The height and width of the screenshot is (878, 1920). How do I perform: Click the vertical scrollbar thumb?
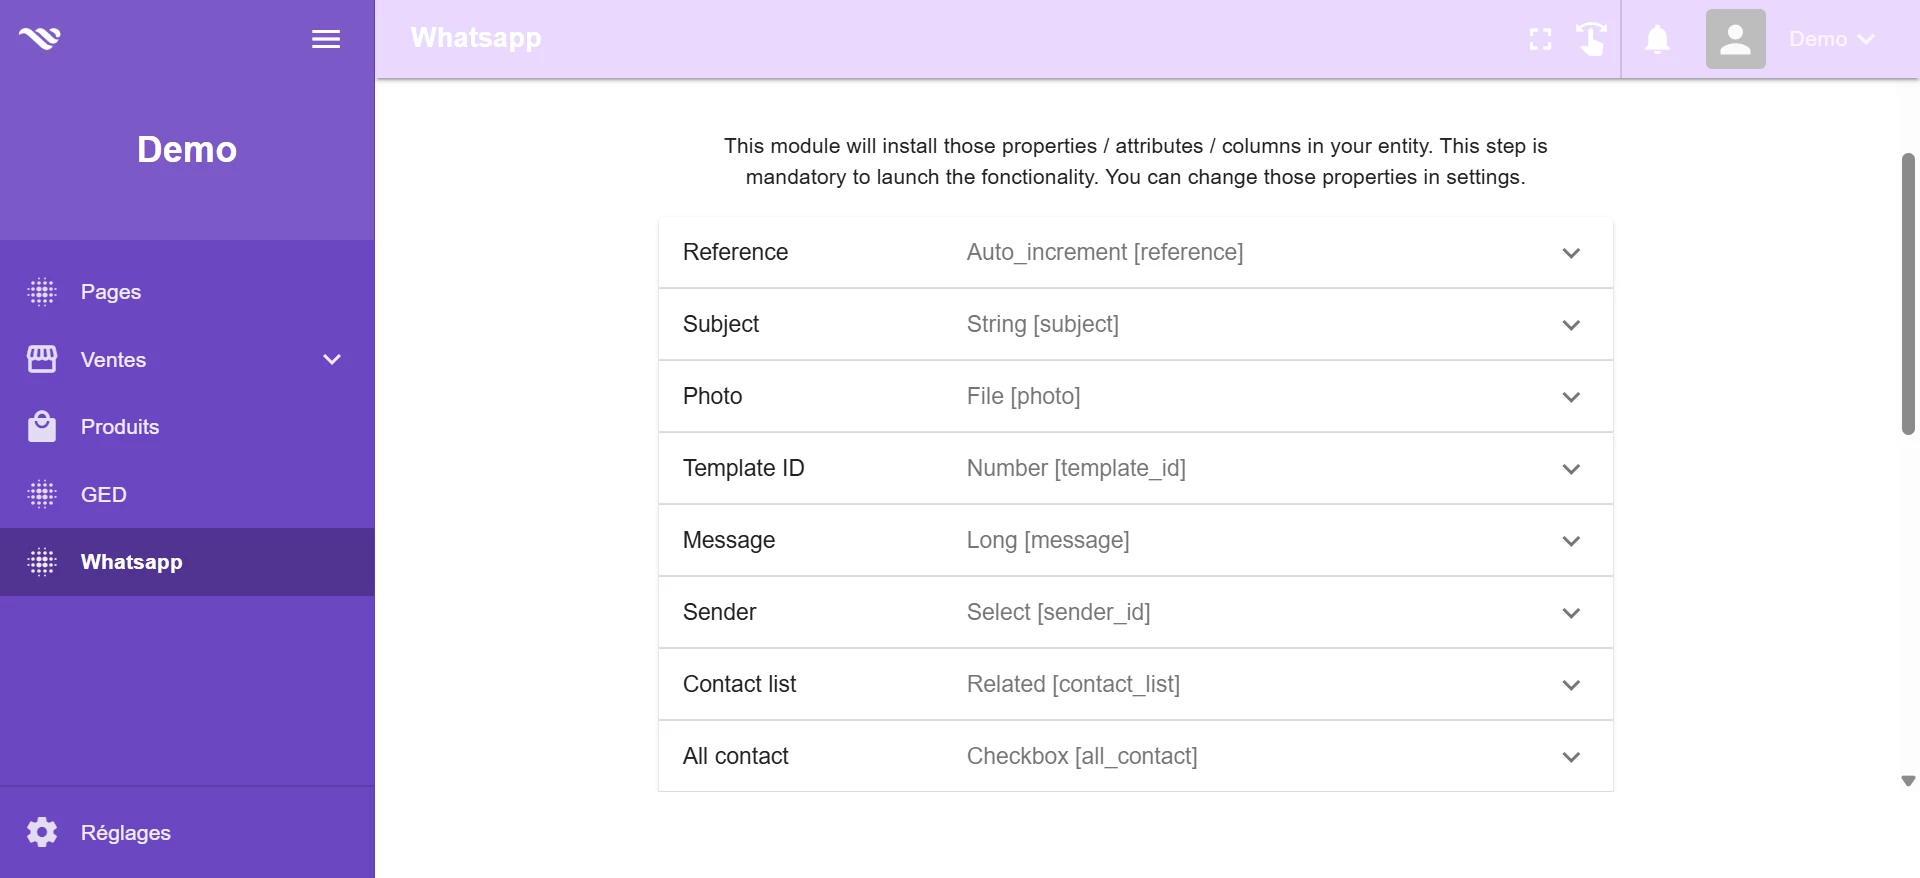(x=1908, y=294)
